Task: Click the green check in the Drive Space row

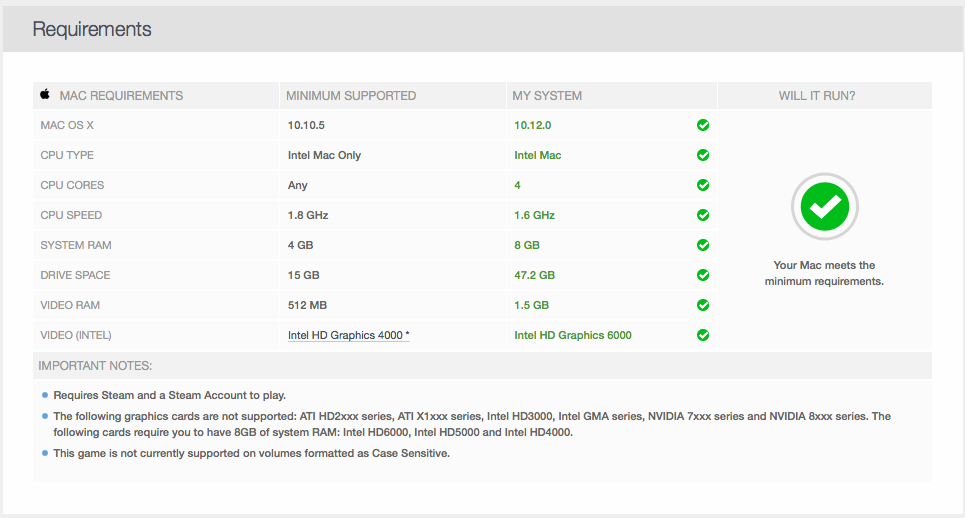Action: (x=703, y=275)
